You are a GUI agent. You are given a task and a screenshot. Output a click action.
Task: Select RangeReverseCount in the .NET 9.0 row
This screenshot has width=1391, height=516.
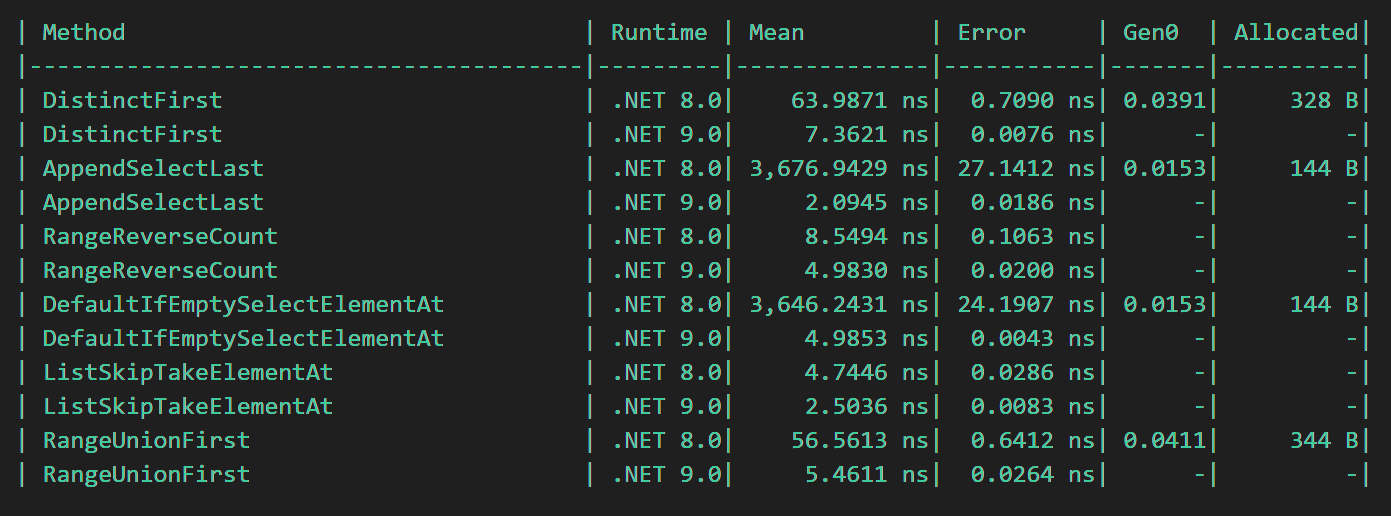pos(160,270)
